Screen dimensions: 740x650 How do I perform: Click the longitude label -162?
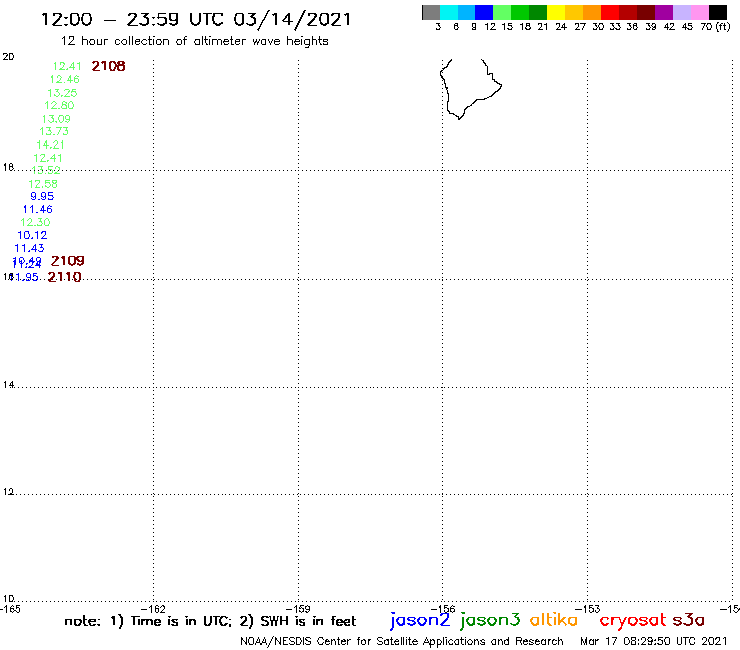click(154, 609)
